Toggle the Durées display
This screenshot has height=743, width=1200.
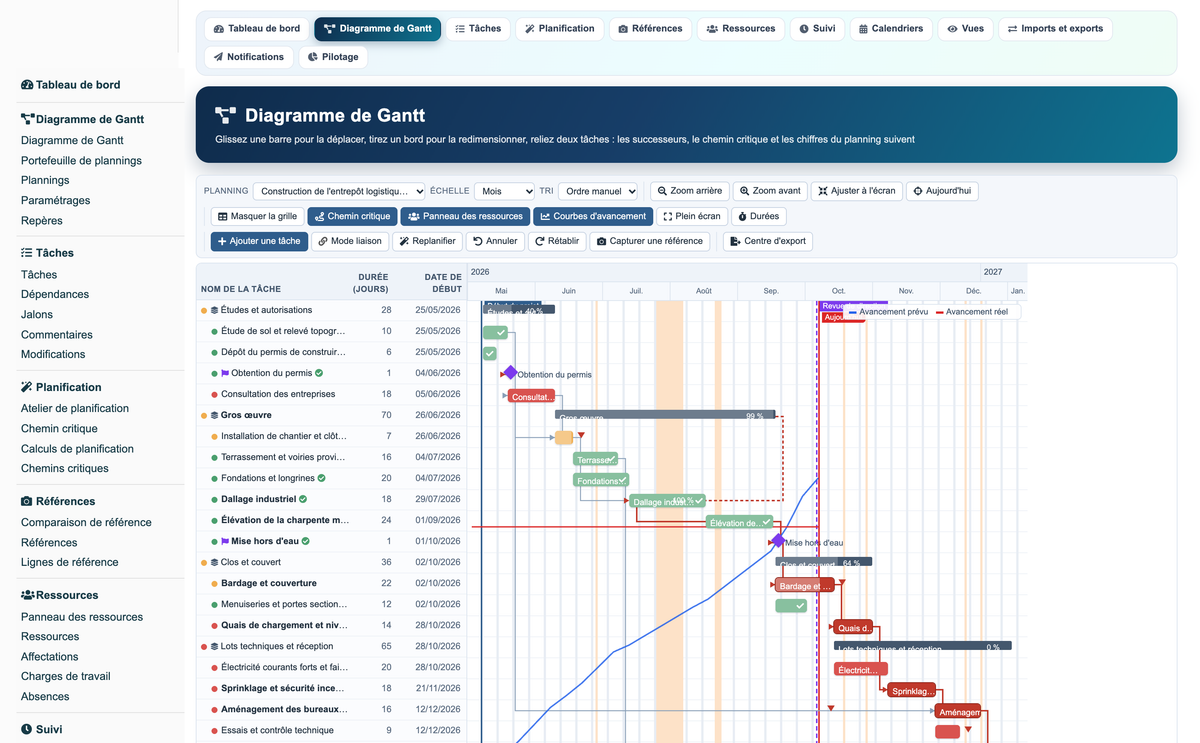coord(758,216)
